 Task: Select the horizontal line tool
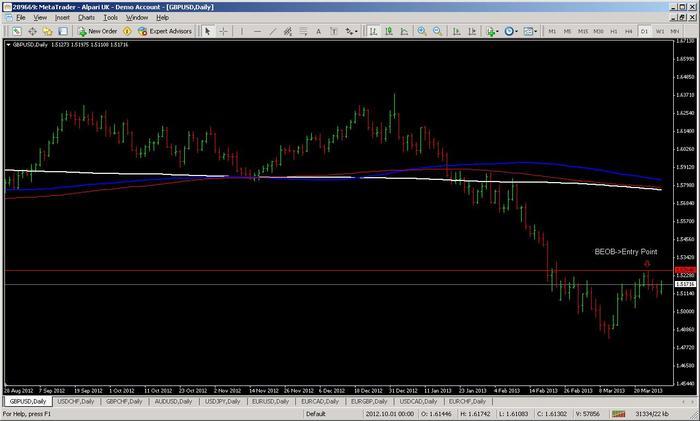point(257,31)
